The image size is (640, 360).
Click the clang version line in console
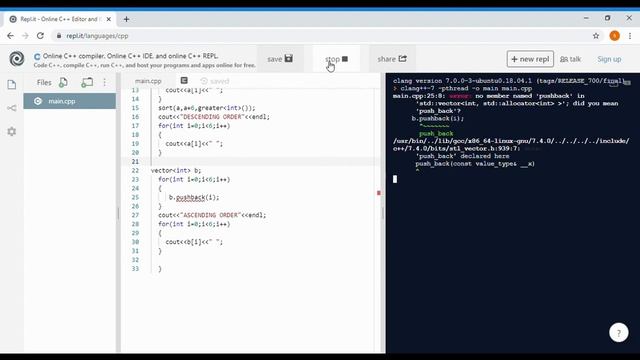509,81
